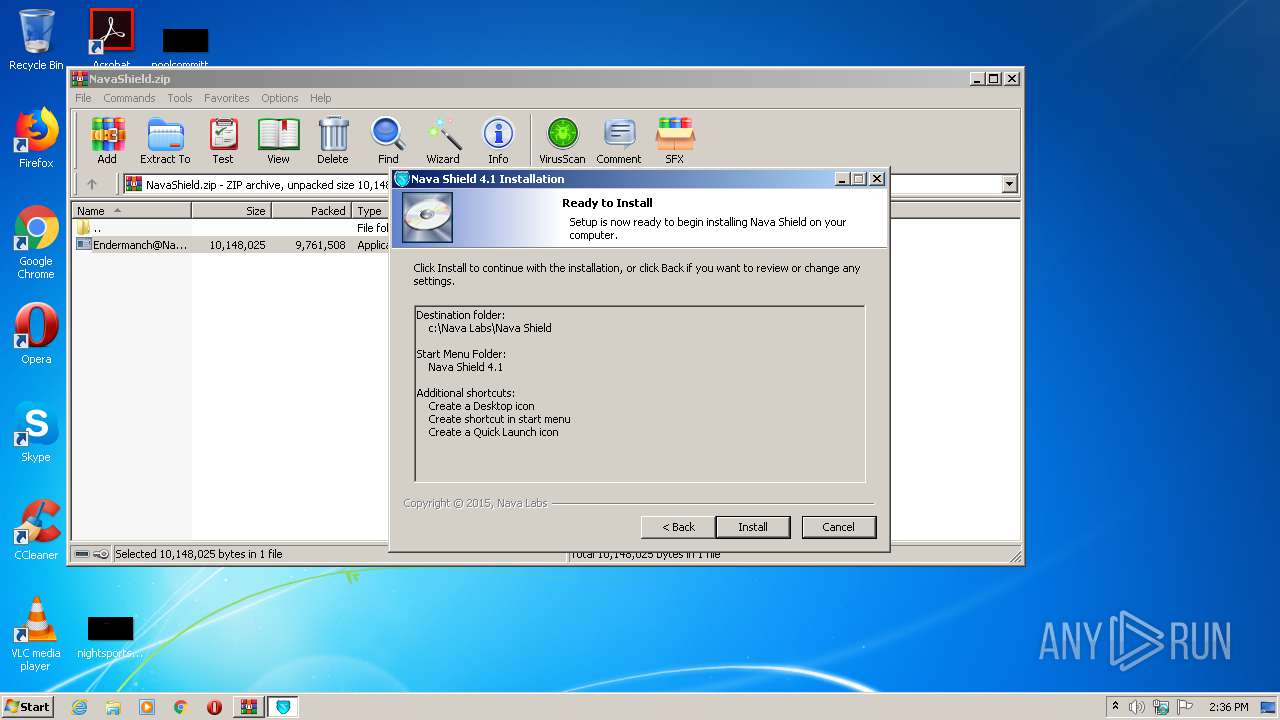Click the Windows Explorer taskbar icon

[113, 707]
